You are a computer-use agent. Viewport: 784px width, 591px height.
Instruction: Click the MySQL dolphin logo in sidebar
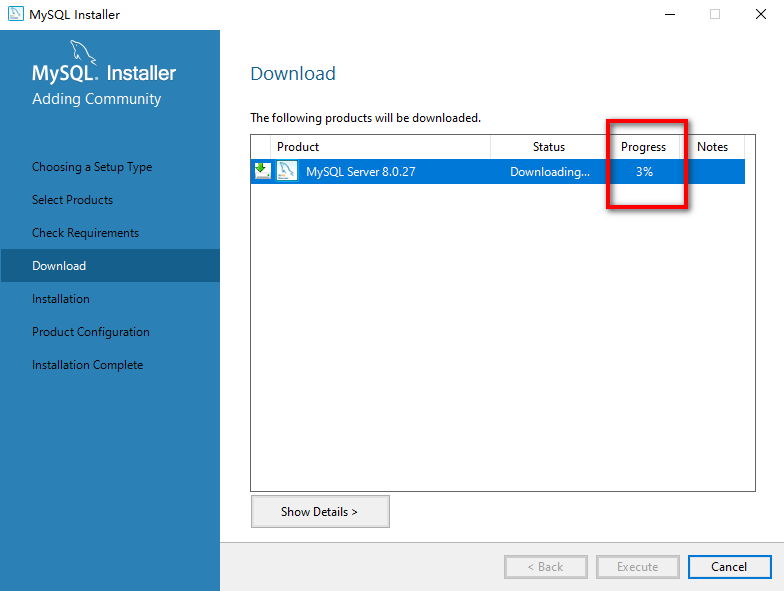83,52
